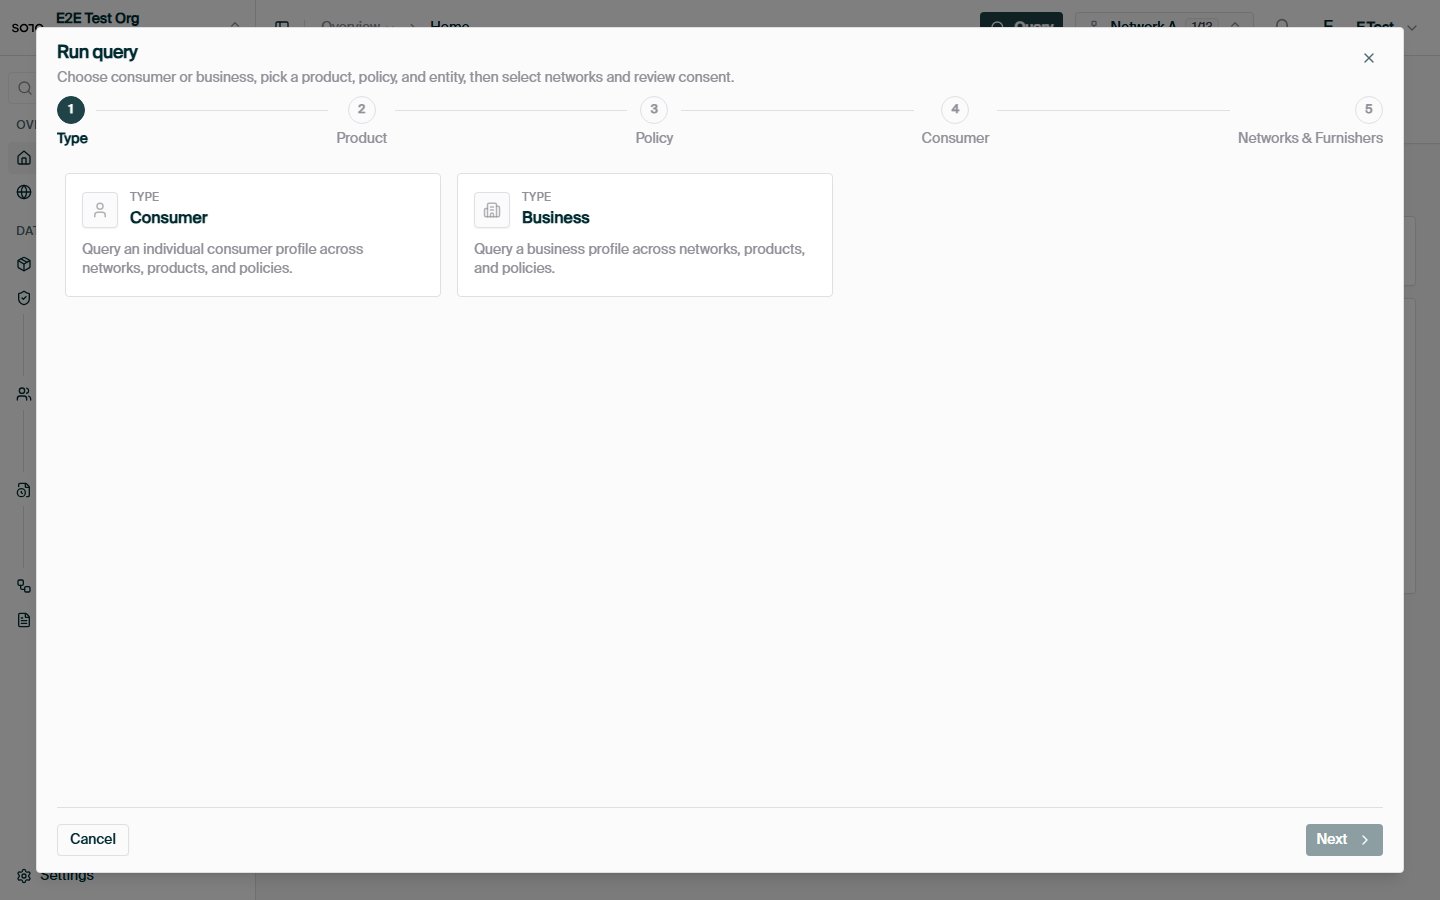
Task: Open the shield check icon in sidebar
Action: [24, 298]
